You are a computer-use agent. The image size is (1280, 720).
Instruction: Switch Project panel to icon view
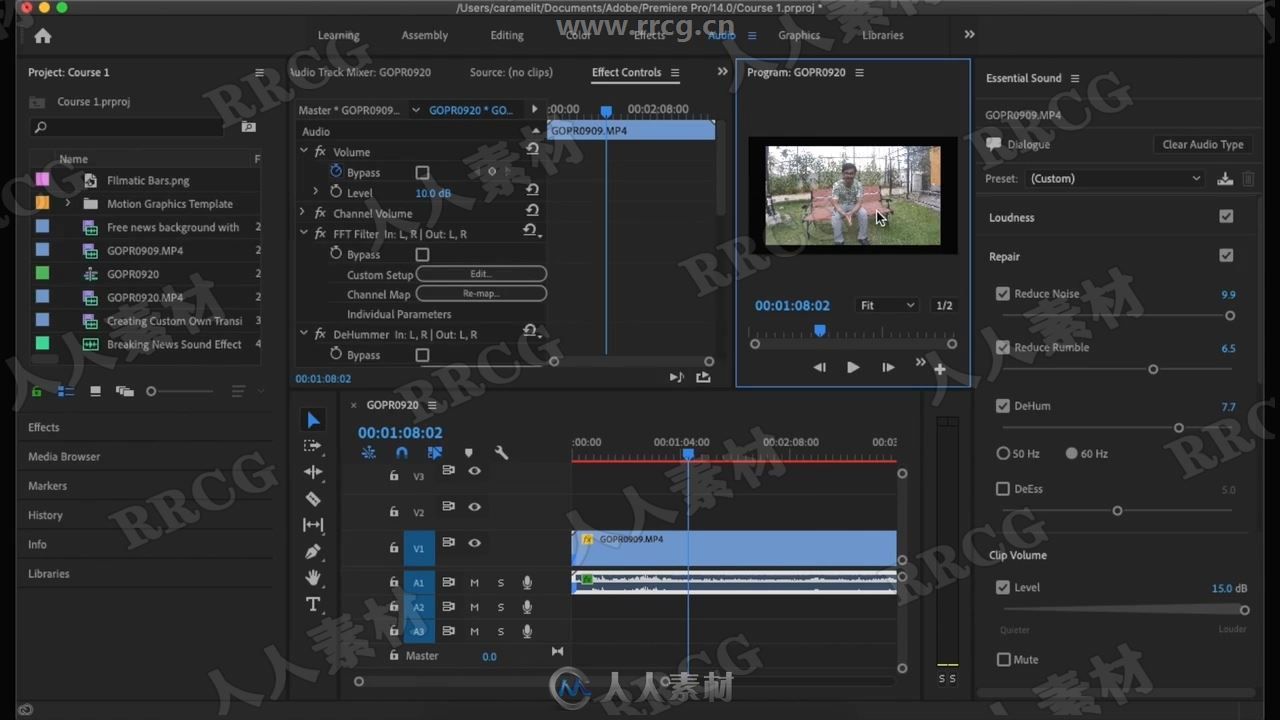click(x=95, y=391)
